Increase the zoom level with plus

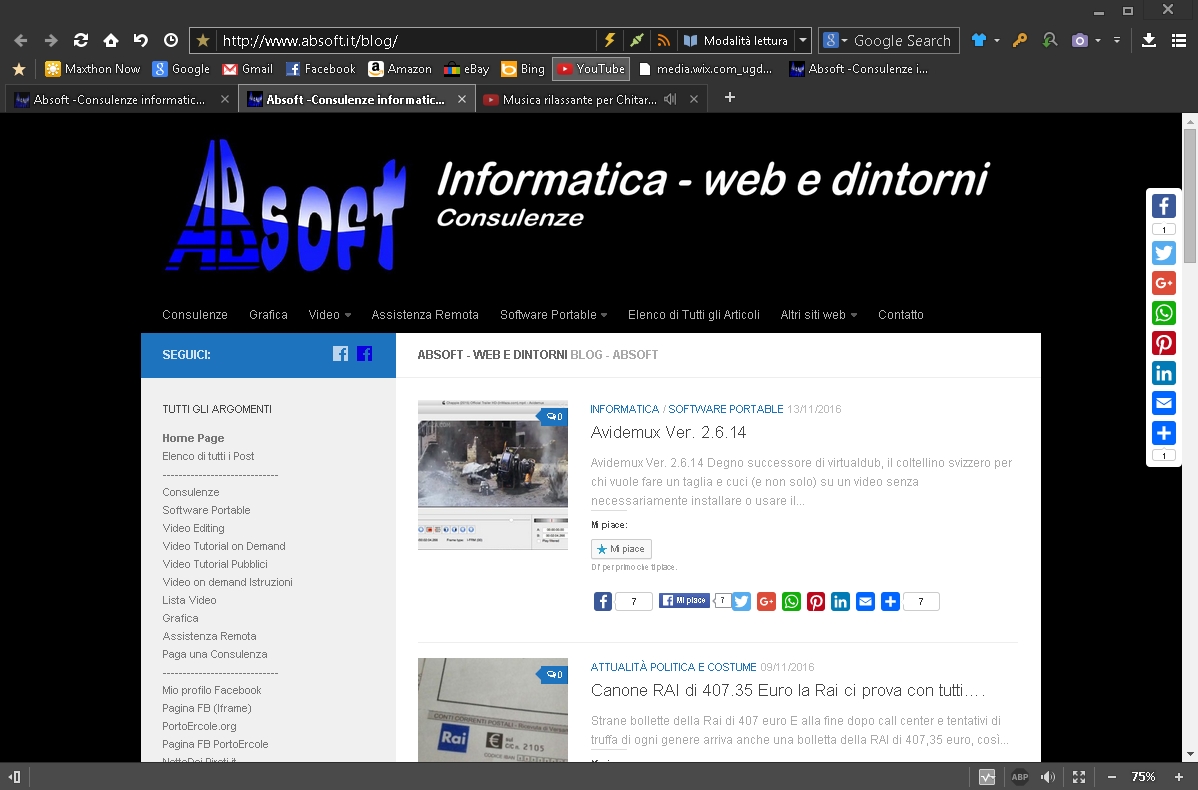[1179, 777]
